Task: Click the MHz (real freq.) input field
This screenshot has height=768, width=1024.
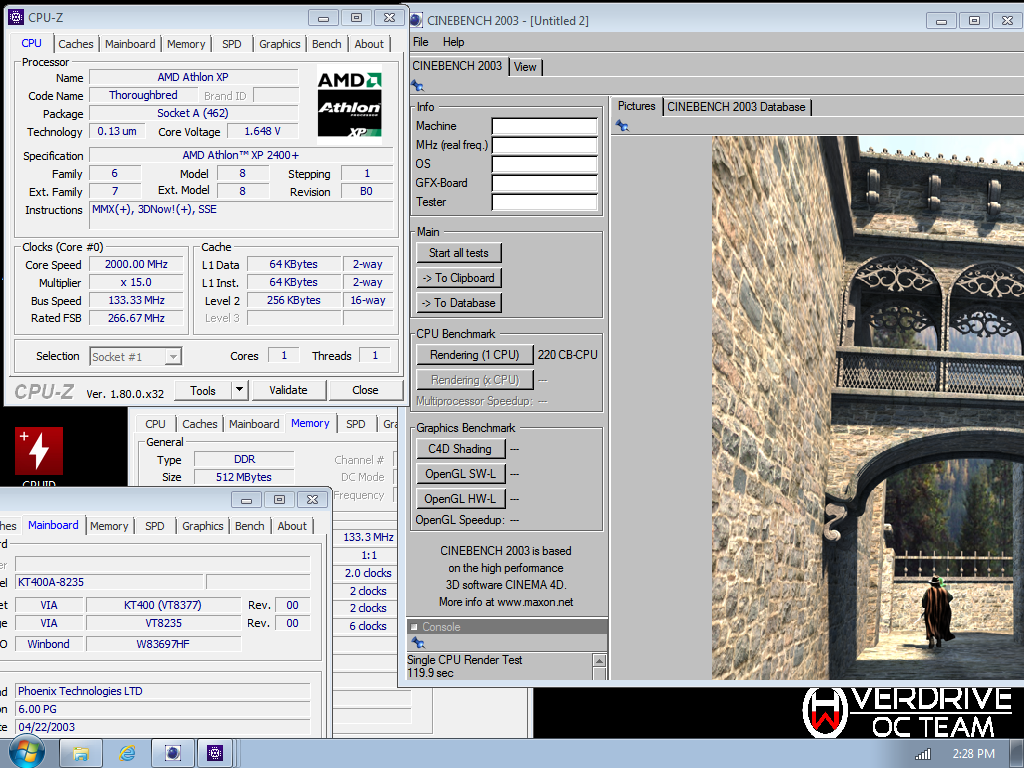Action: click(x=545, y=145)
